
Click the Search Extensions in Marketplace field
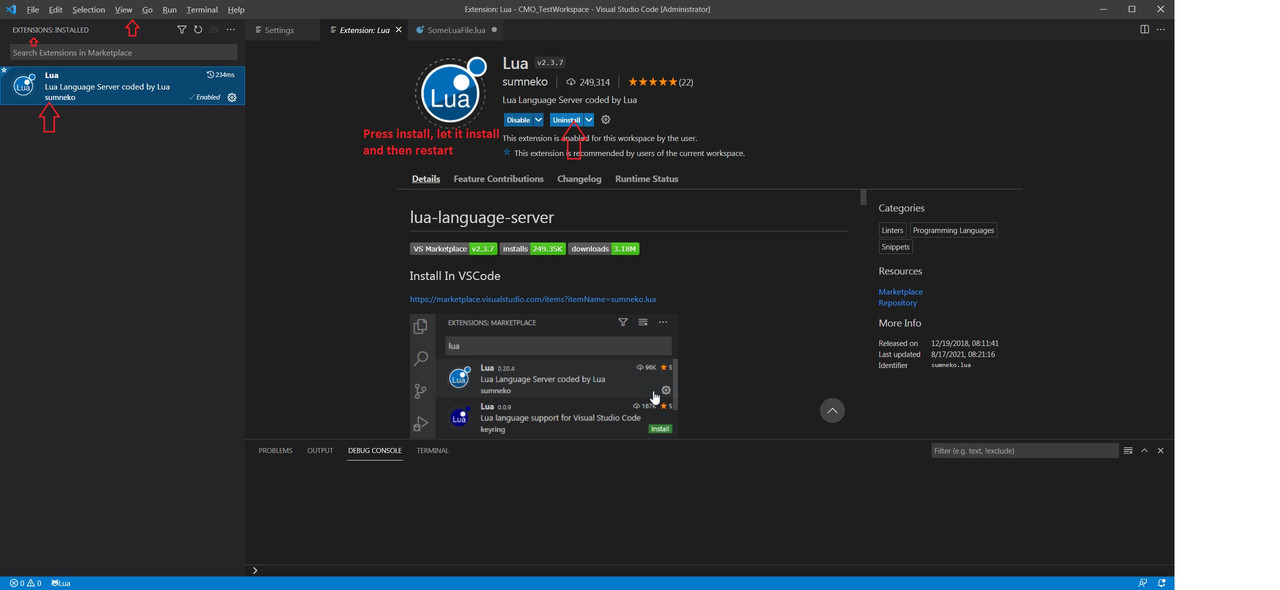tap(124, 52)
